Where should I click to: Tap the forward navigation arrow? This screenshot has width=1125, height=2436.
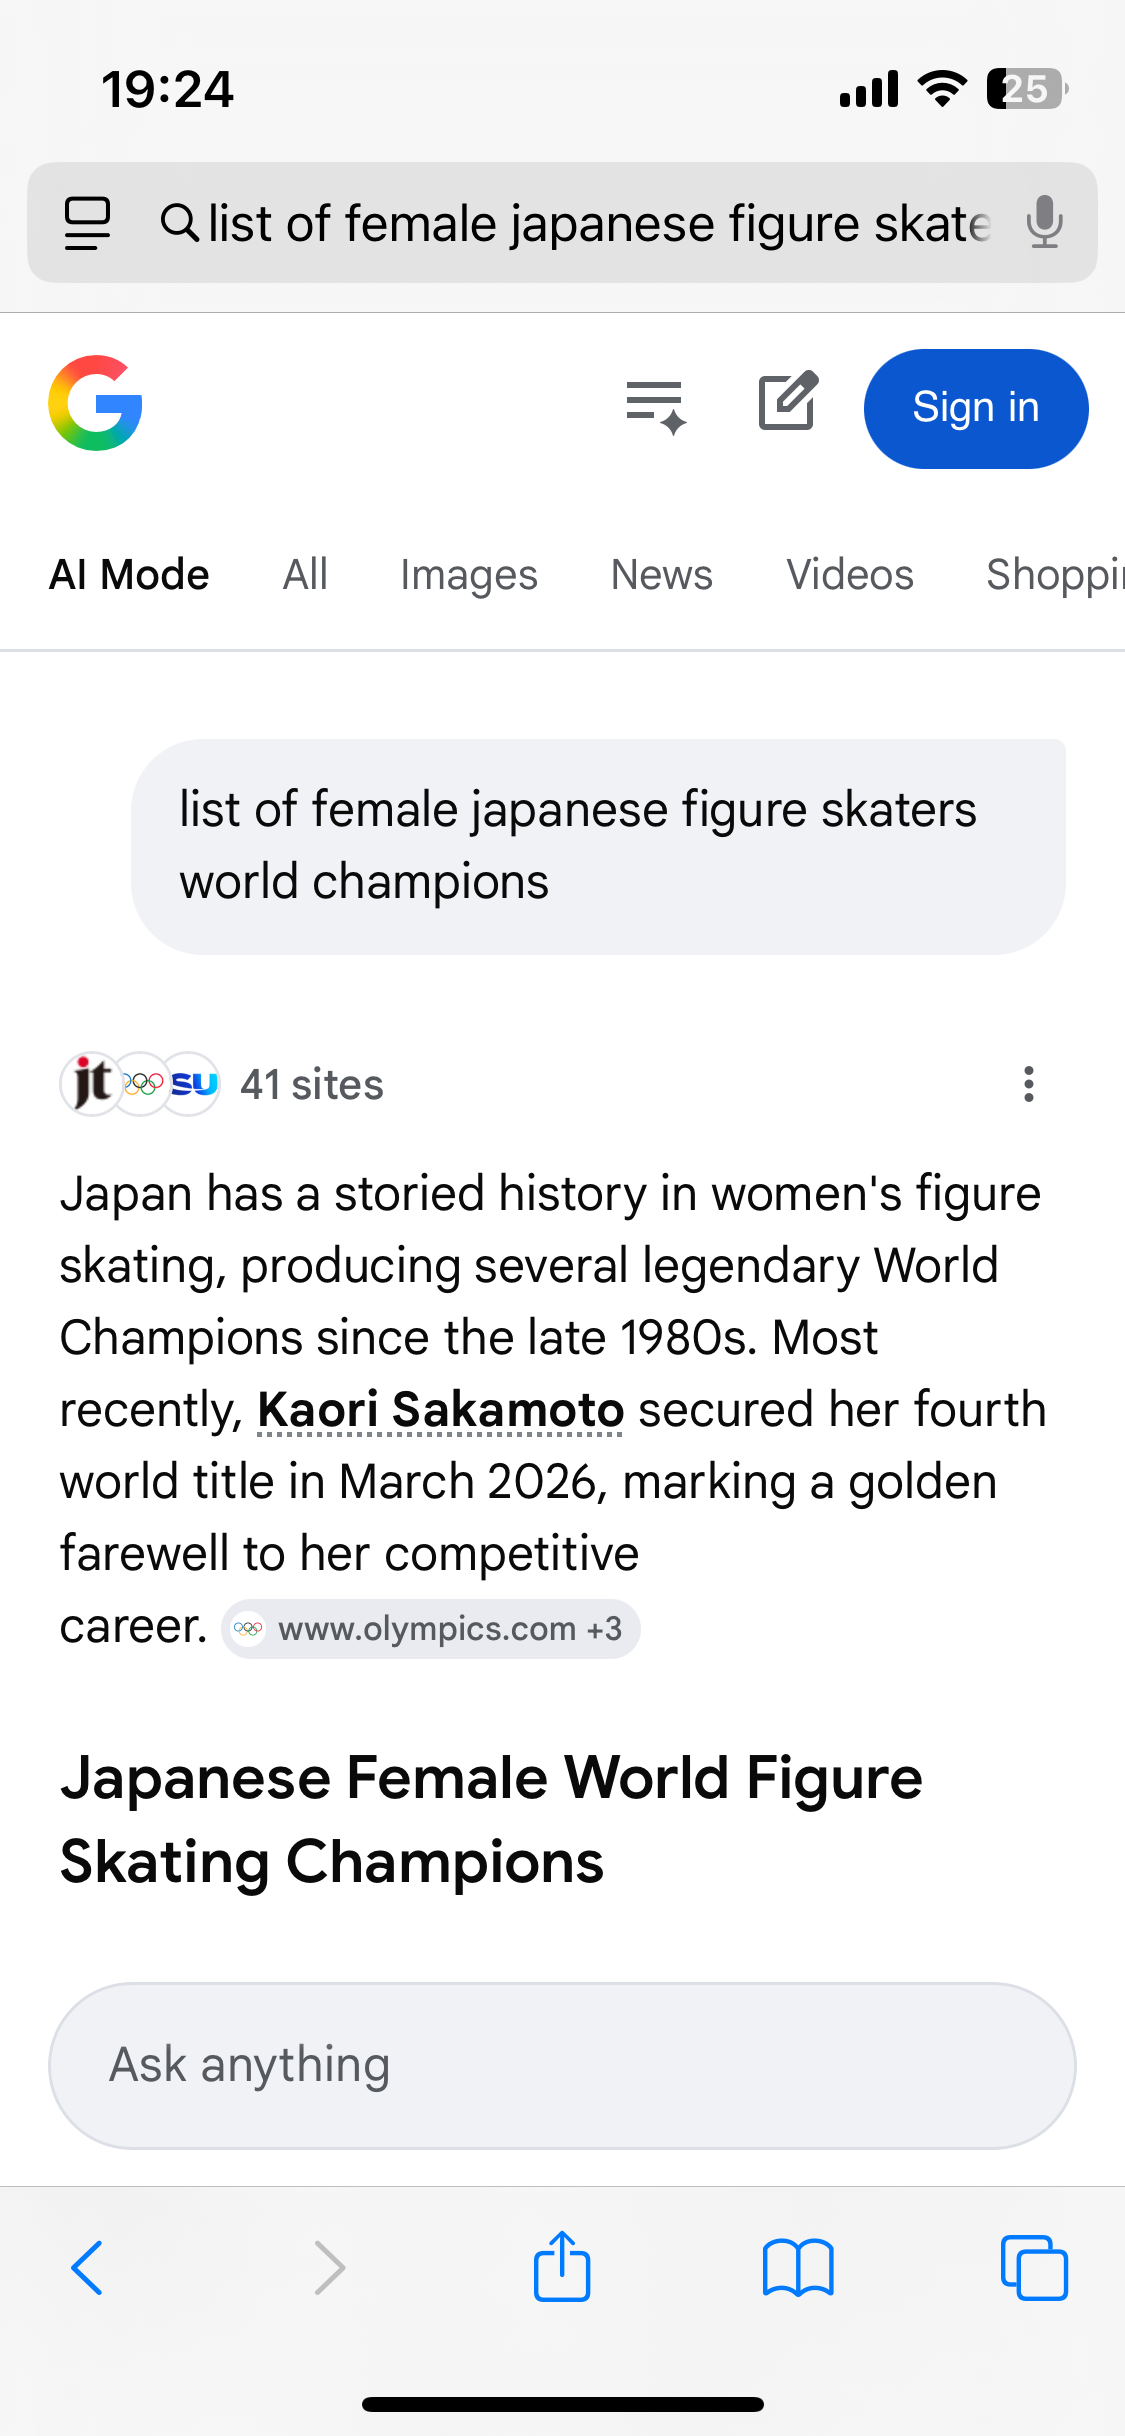point(329,2267)
